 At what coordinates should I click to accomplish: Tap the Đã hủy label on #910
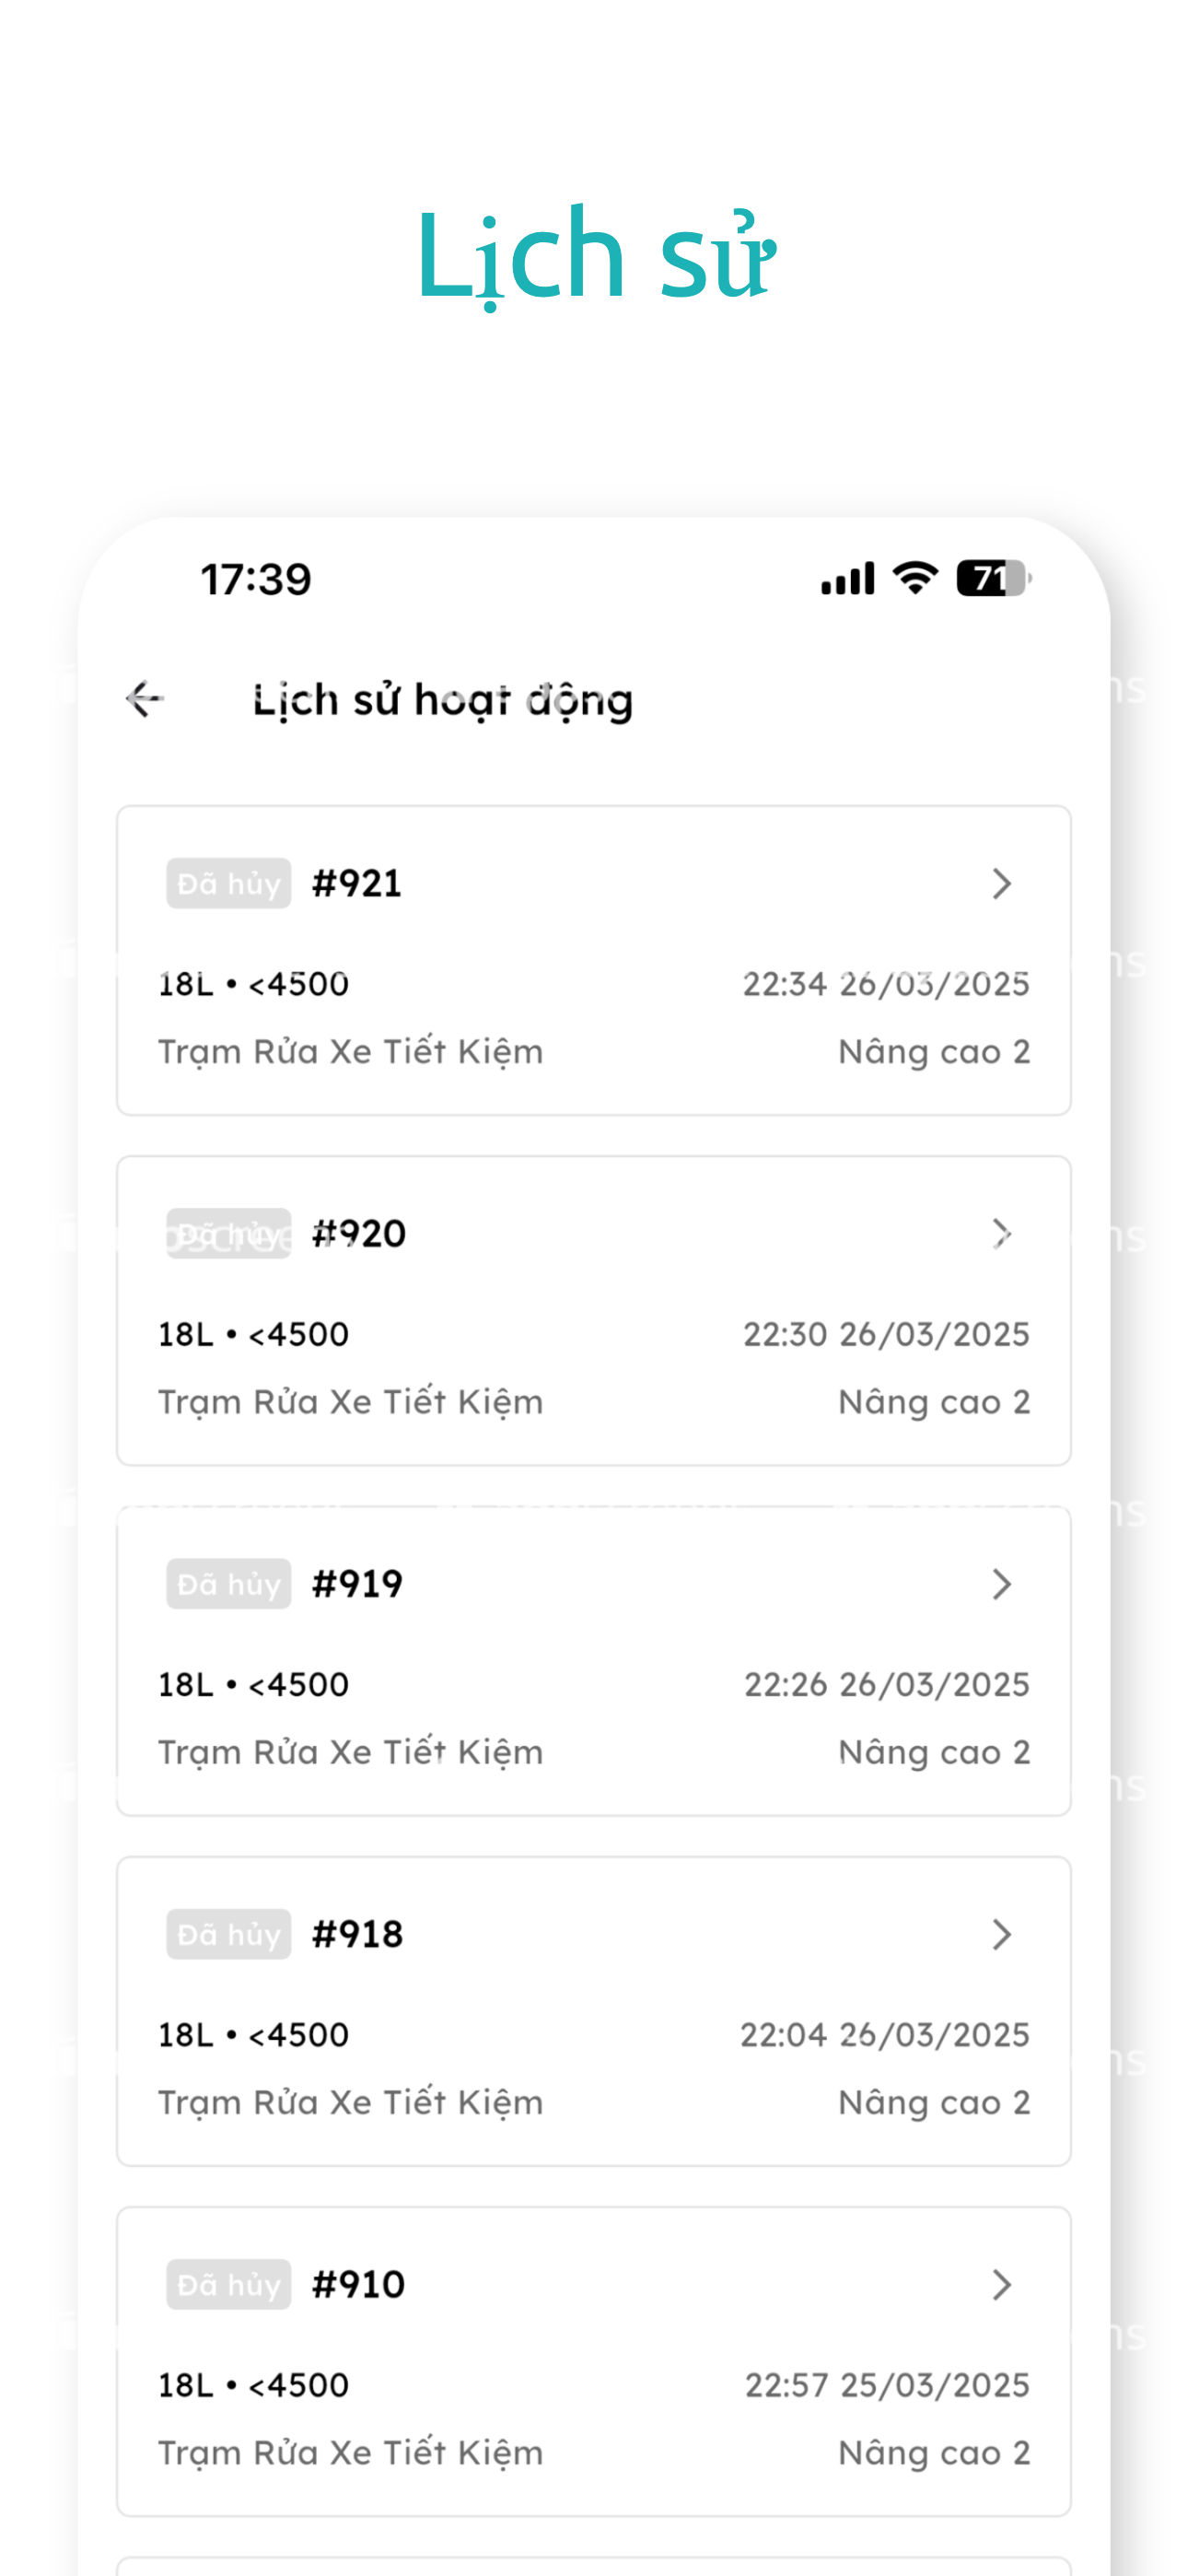[x=229, y=2284]
